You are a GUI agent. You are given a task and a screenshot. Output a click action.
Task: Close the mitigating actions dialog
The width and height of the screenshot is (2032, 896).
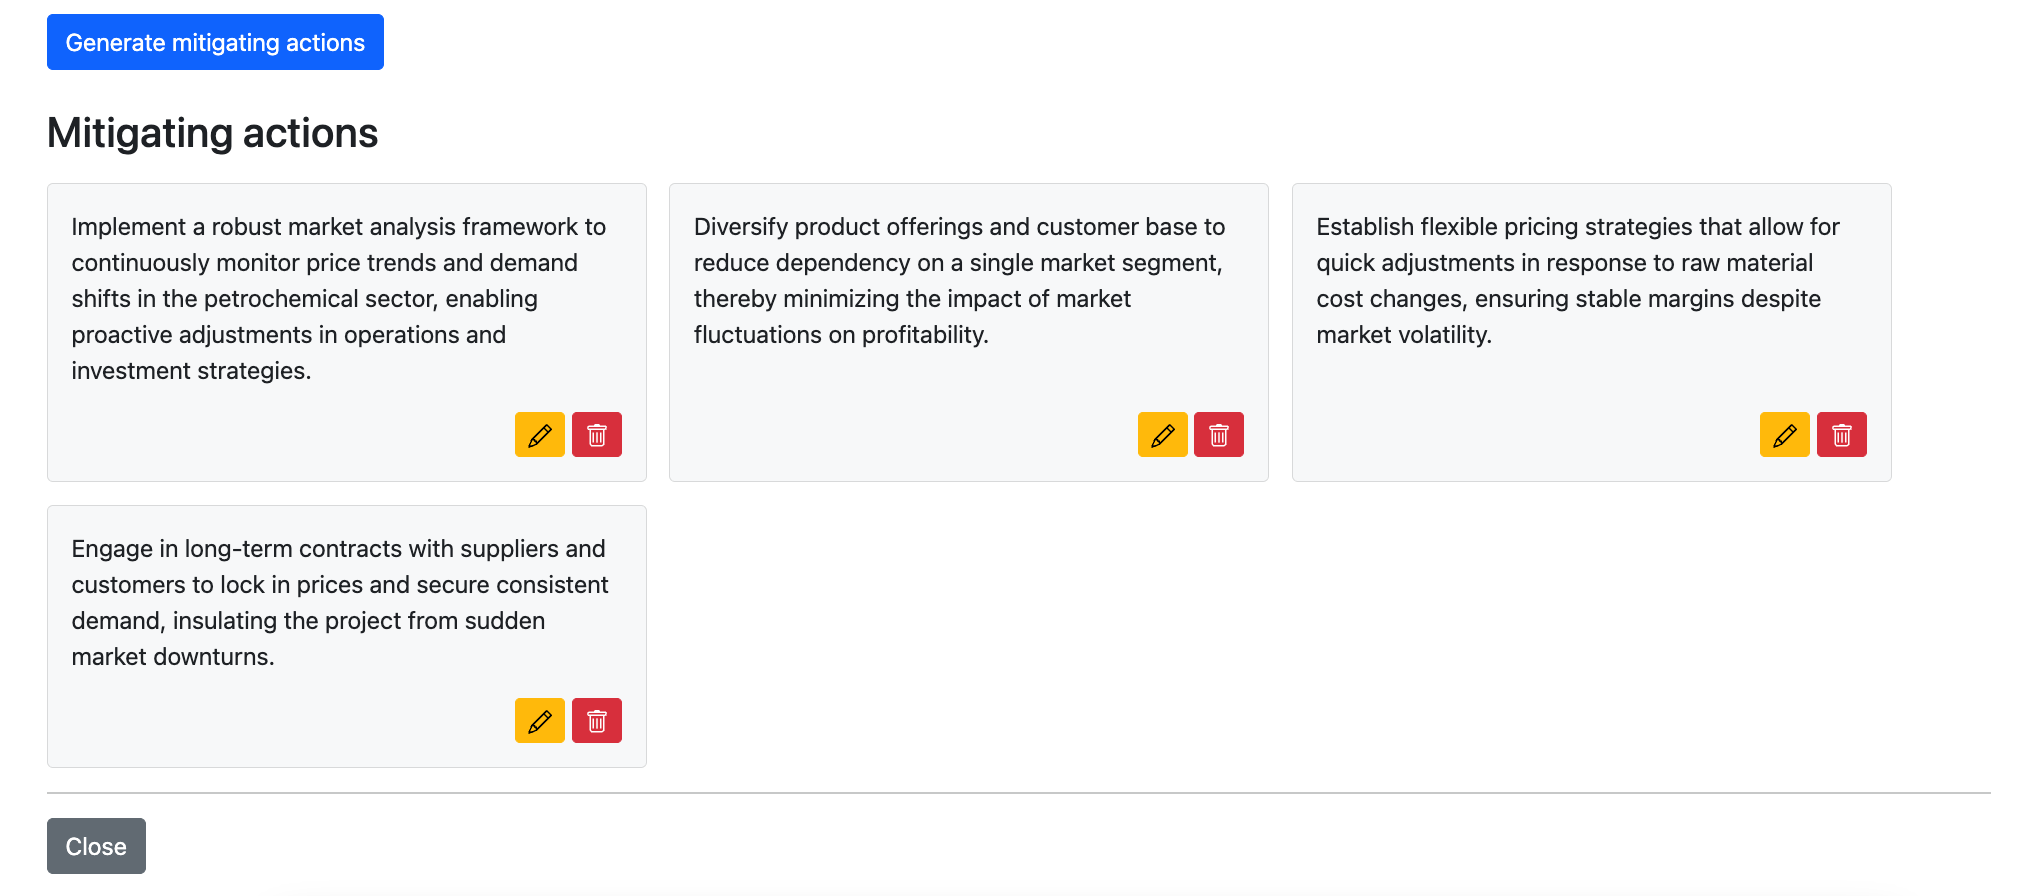[96, 846]
